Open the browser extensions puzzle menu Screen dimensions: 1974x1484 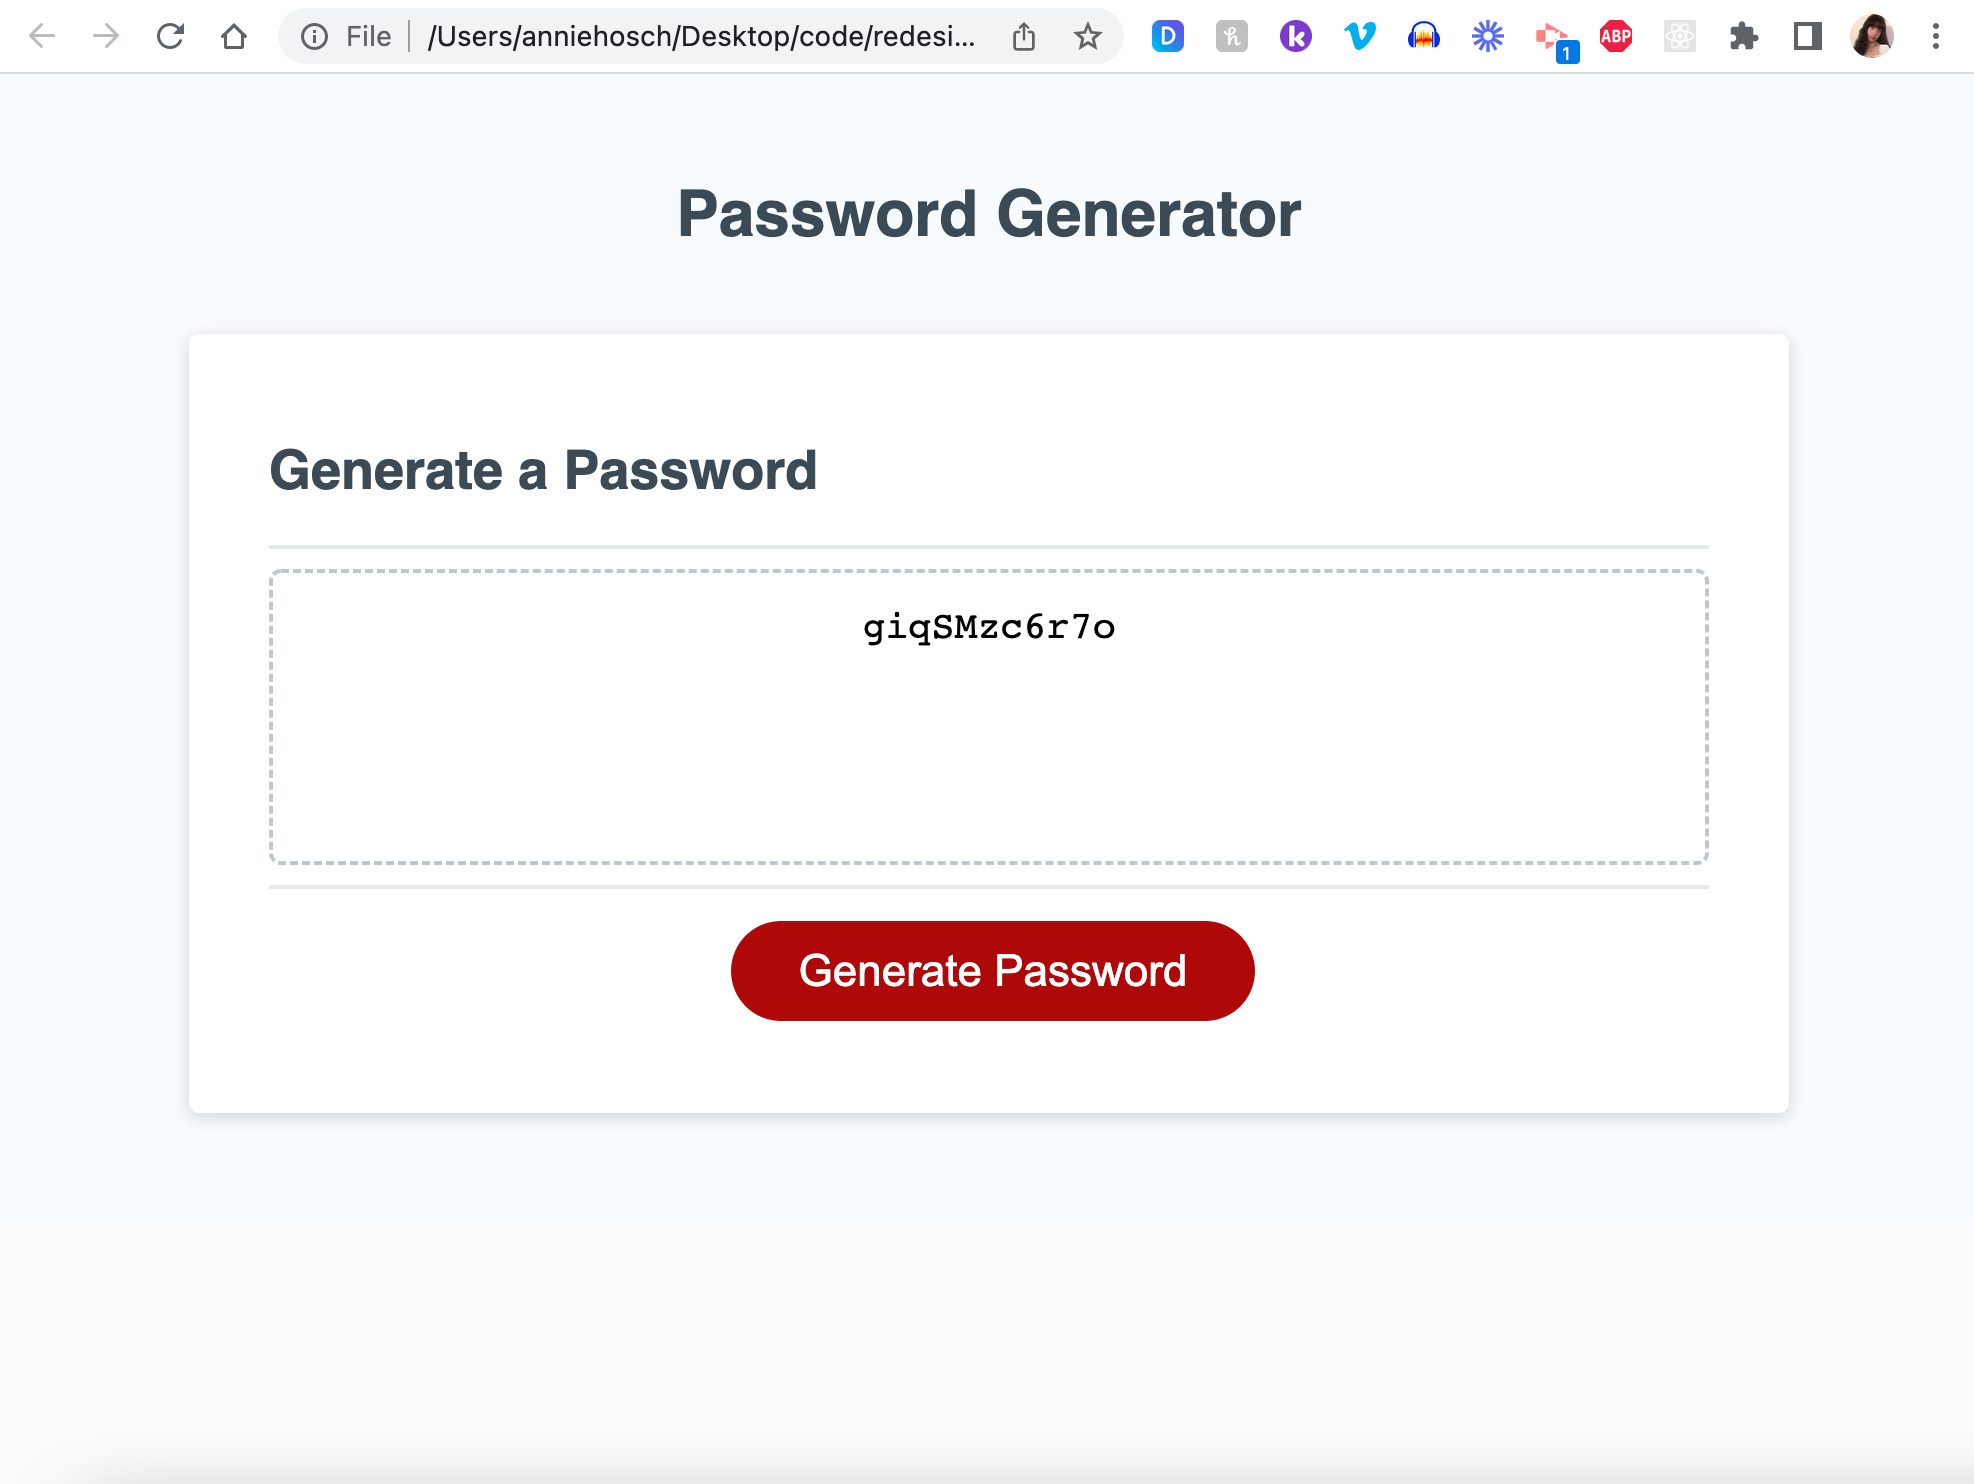tap(1744, 36)
